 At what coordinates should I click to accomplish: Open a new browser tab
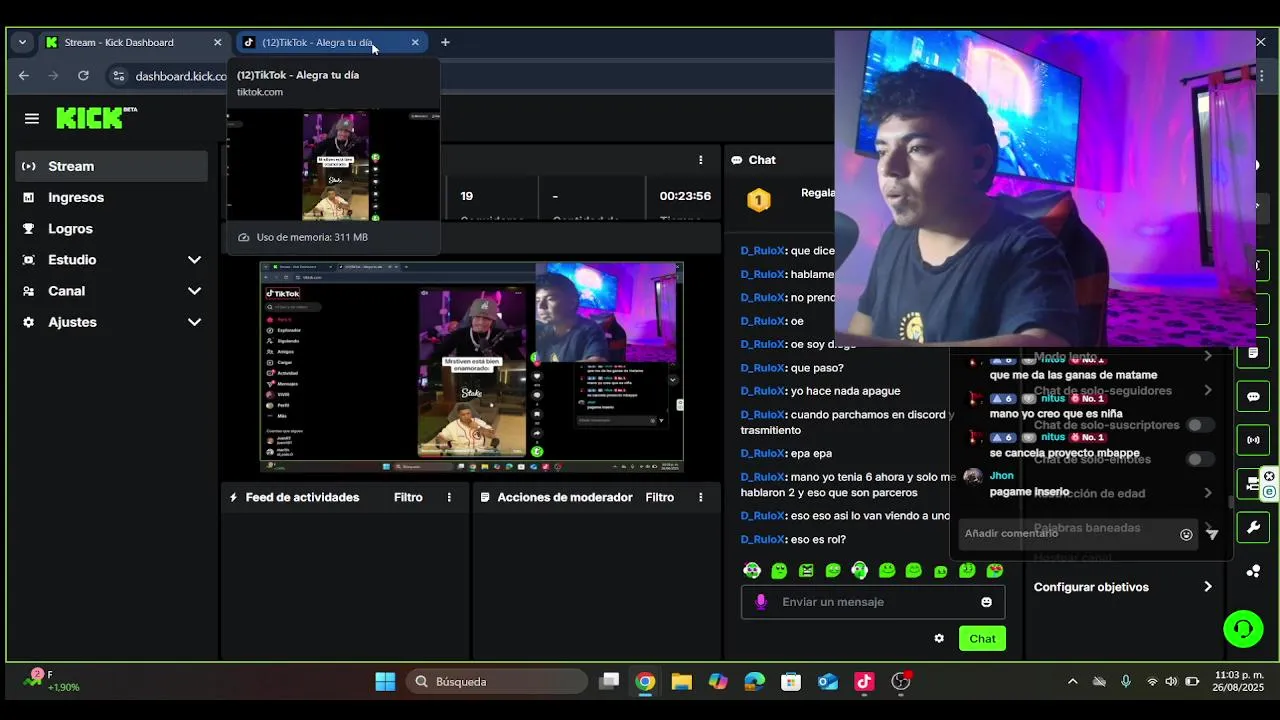(445, 42)
